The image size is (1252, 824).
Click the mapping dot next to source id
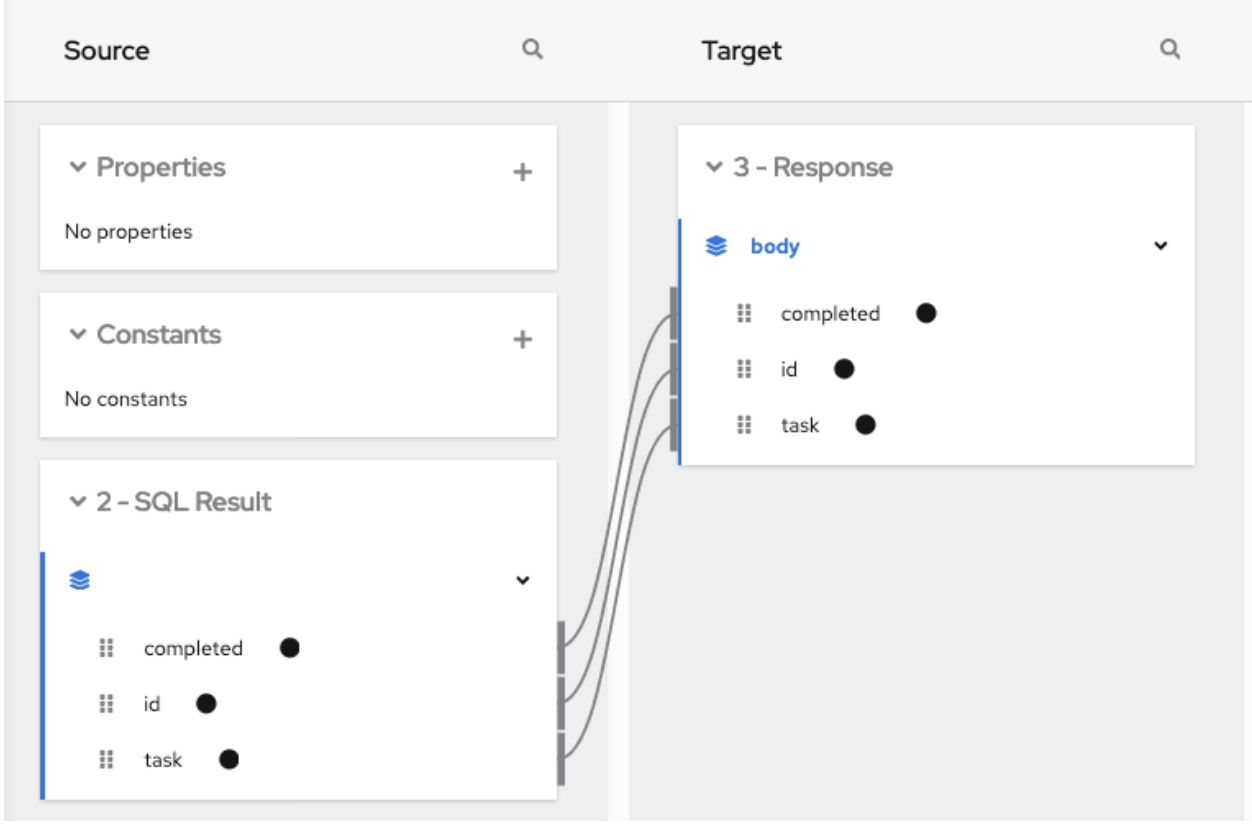(206, 704)
